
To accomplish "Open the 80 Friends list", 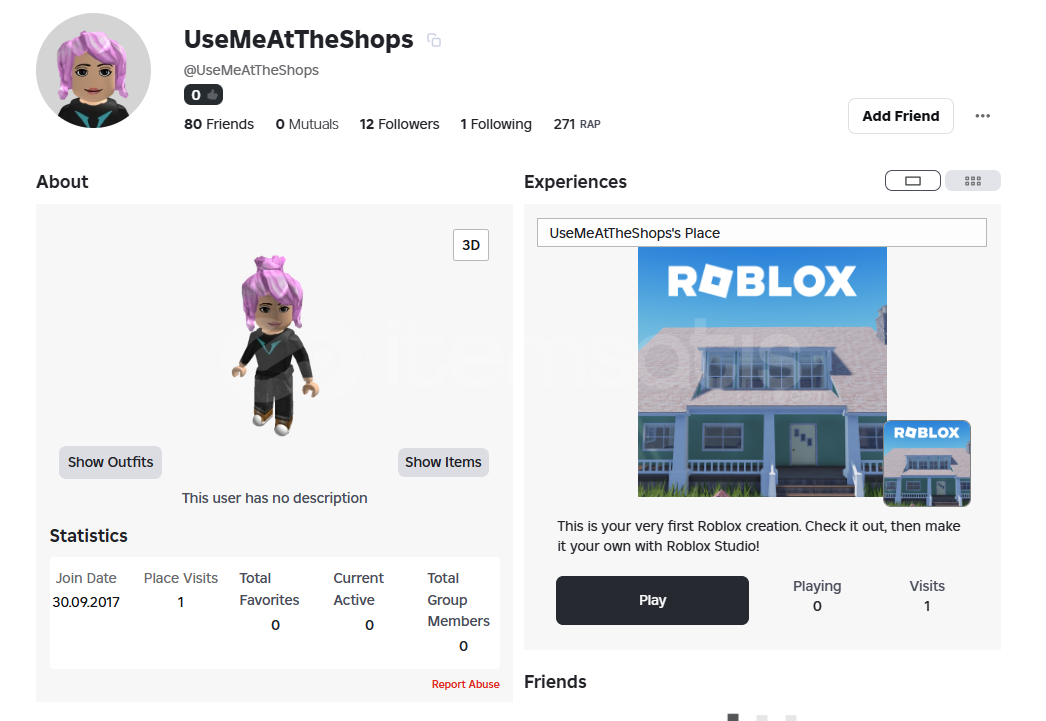I will (x=219, y=124).
